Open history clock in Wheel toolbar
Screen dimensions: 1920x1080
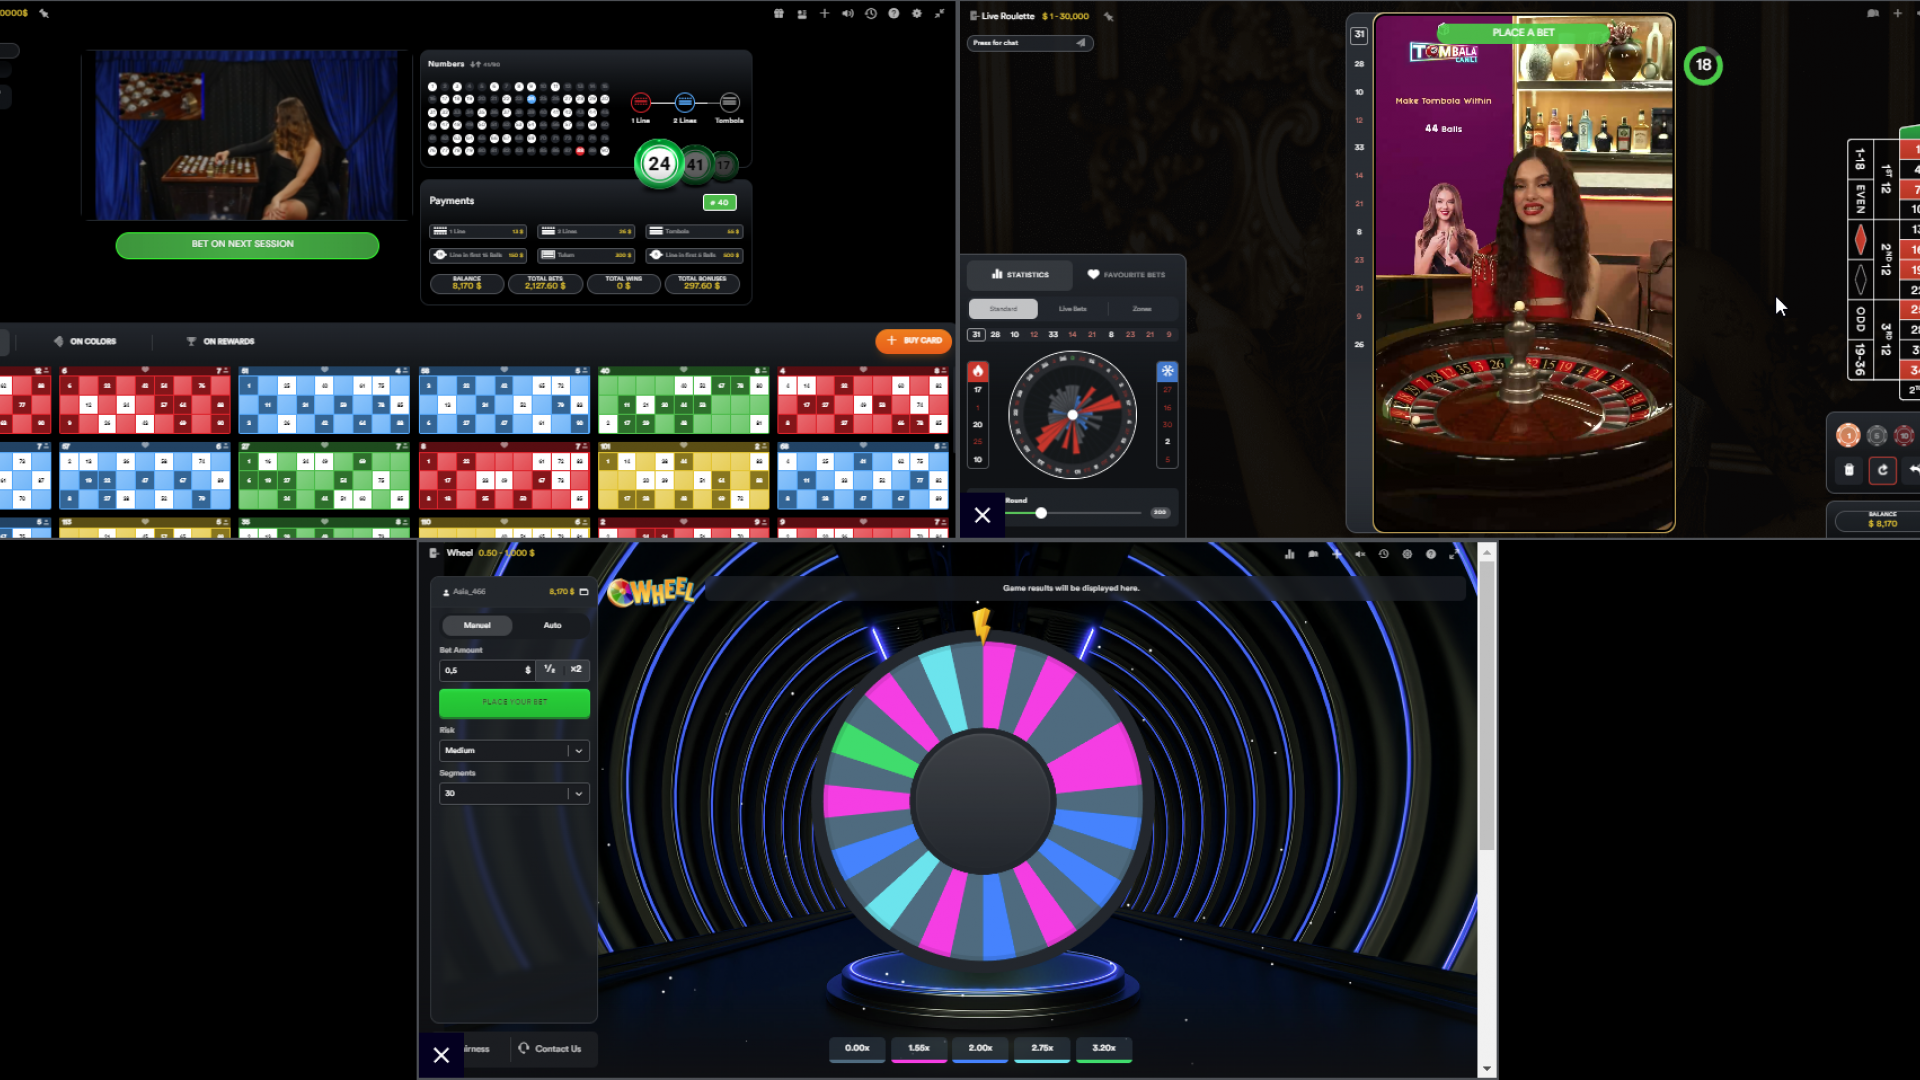click(x=1384, y=553)
